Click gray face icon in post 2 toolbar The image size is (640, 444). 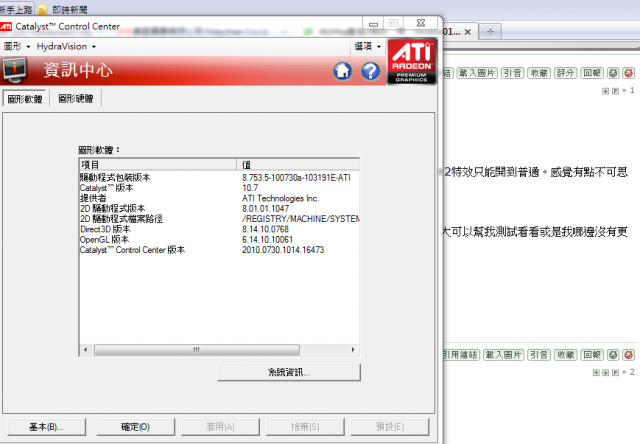(x=613, y=355)
